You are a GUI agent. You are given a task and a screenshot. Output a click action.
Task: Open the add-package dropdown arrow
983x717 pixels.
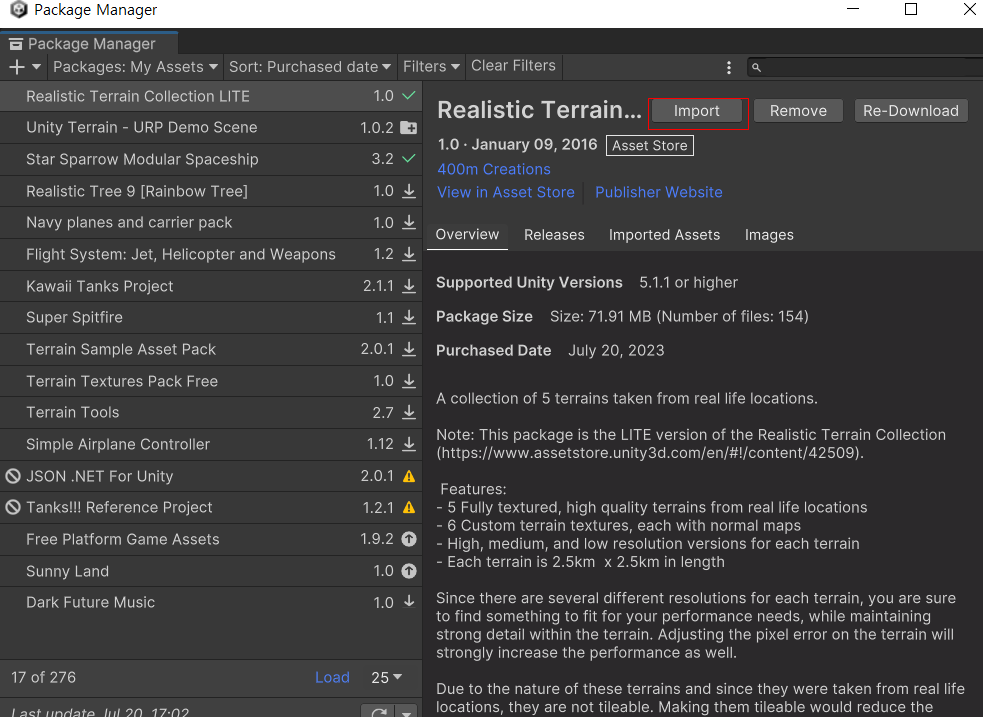click(36, 67)
